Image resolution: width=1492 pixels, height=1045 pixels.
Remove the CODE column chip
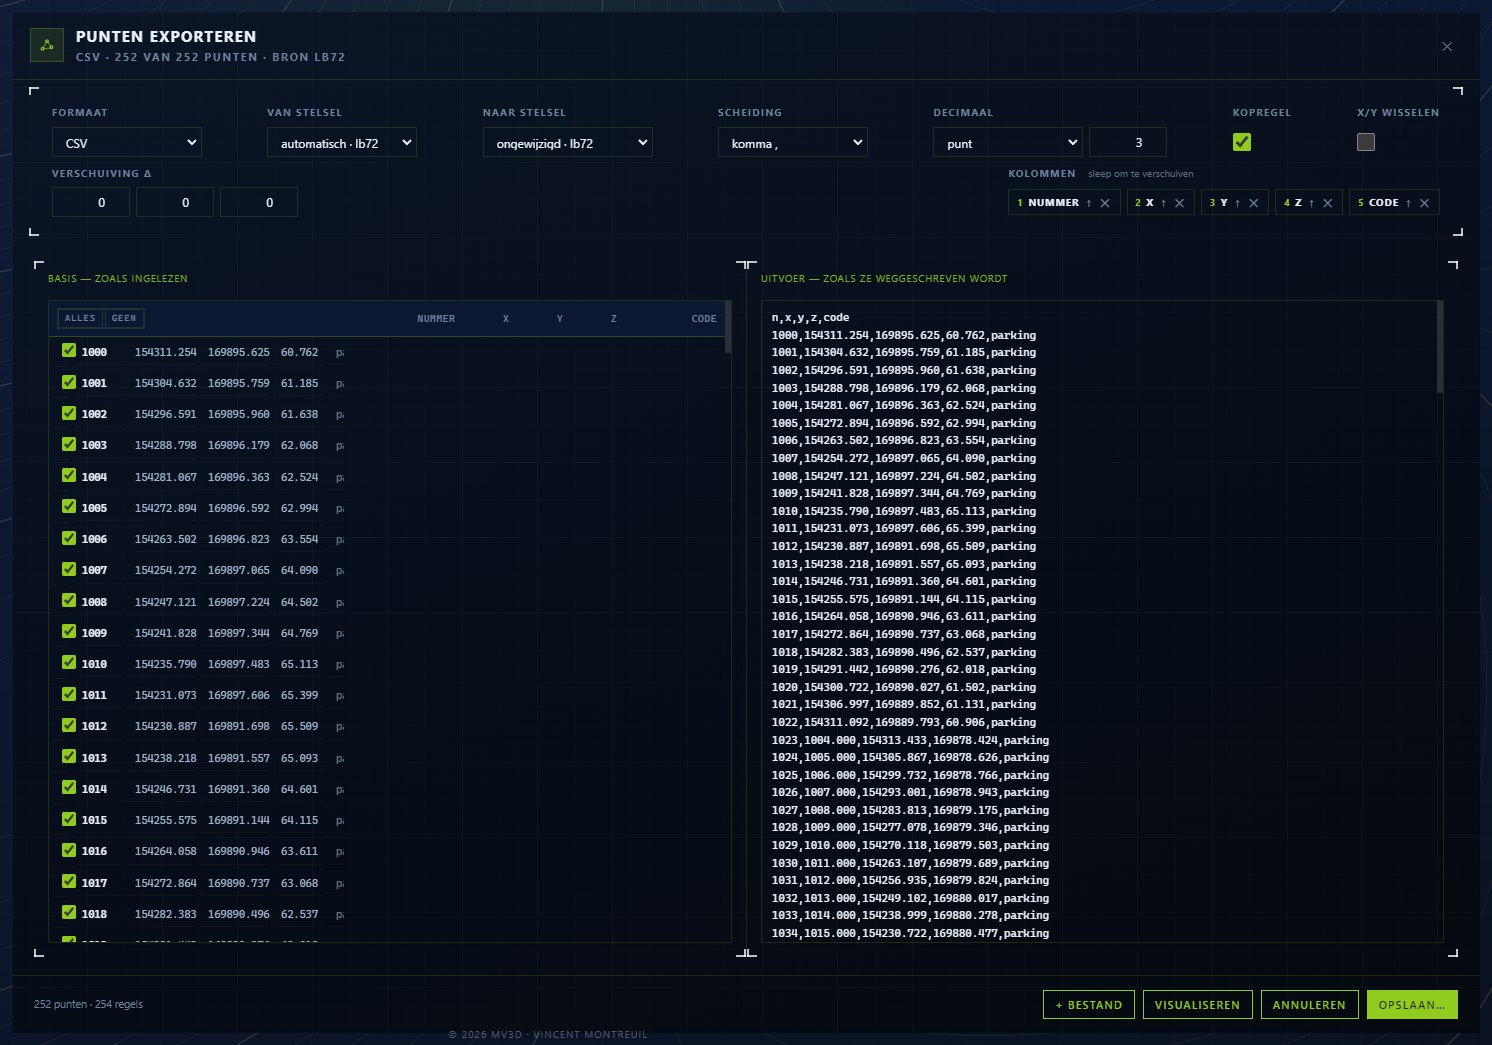point(1425,203)
